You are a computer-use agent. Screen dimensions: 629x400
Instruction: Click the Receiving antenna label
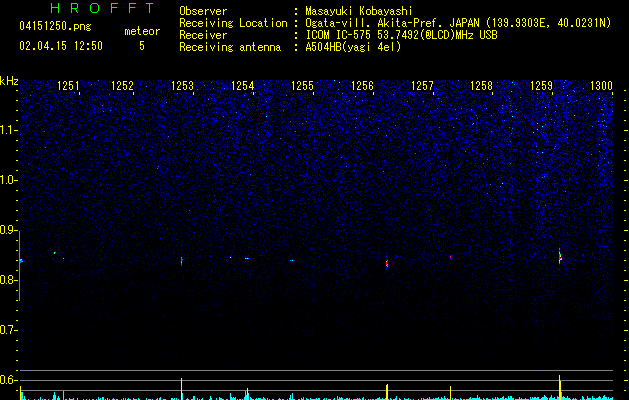(x=230, y=47)
